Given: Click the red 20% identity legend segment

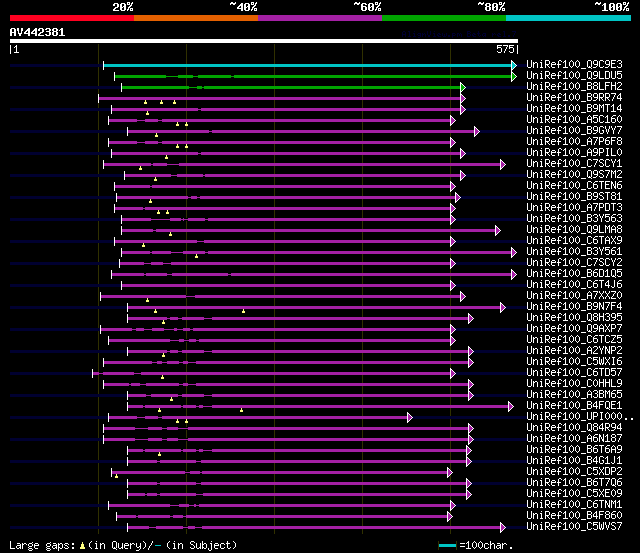Looking at the screenshot, I should pyautogui.click(x=72, y=18).
